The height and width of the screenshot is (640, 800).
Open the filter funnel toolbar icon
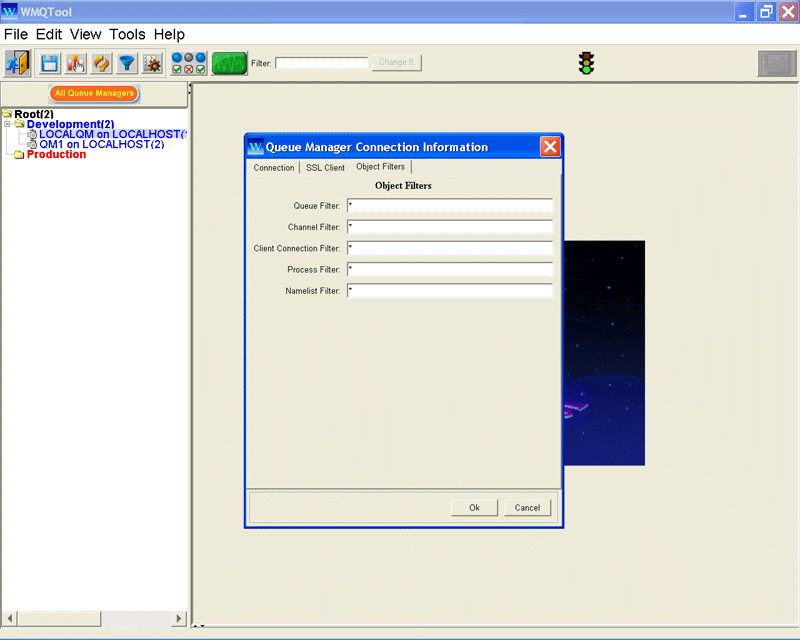pyautogui.click(x=126, y=62)
